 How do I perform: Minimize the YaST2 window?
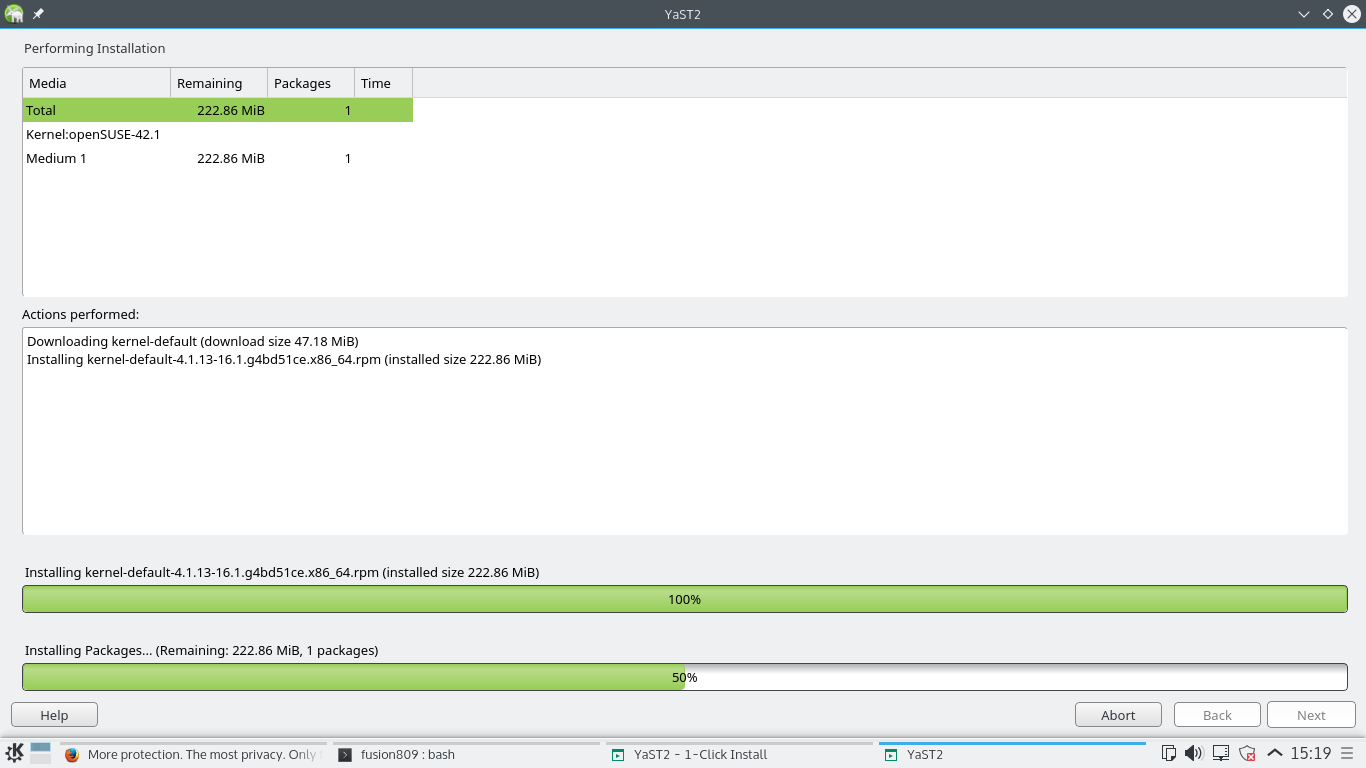(x=1304, y=14)
